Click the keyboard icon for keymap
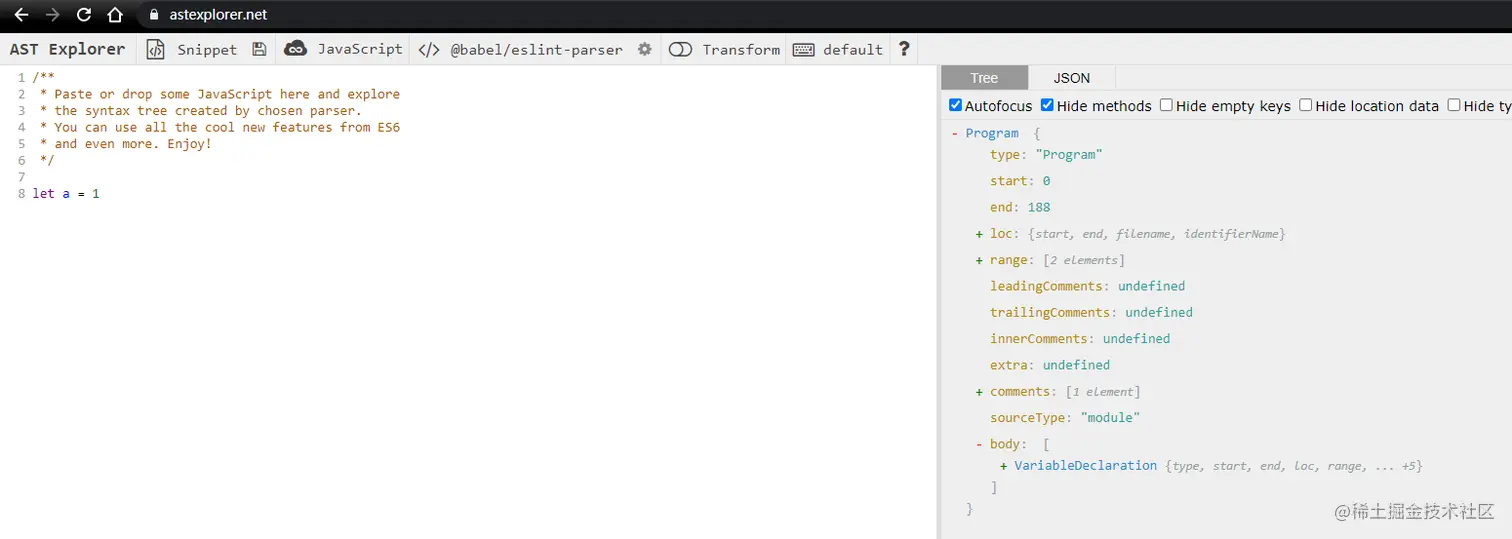 click(x=803, y=49)
